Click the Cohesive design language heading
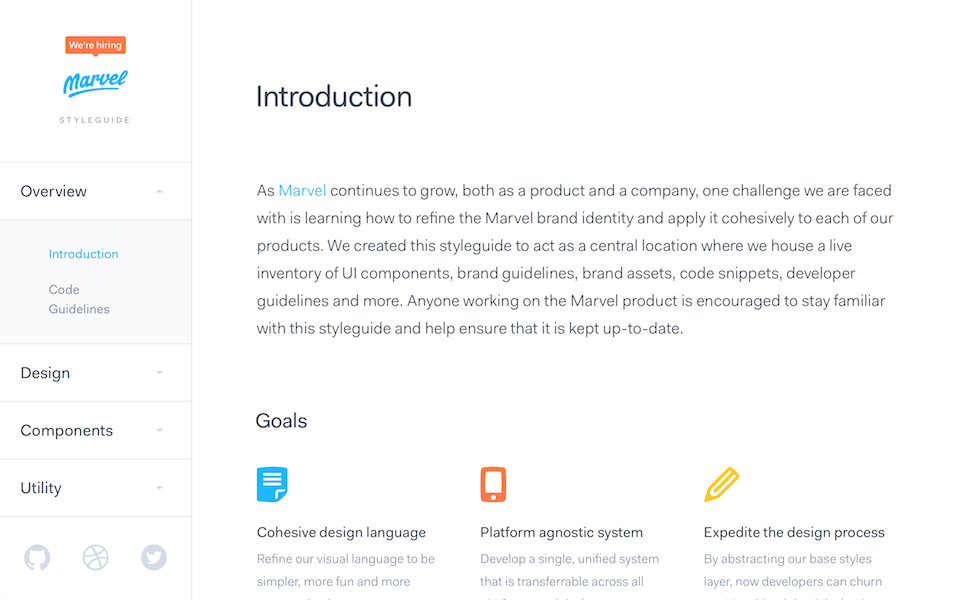 341,533
